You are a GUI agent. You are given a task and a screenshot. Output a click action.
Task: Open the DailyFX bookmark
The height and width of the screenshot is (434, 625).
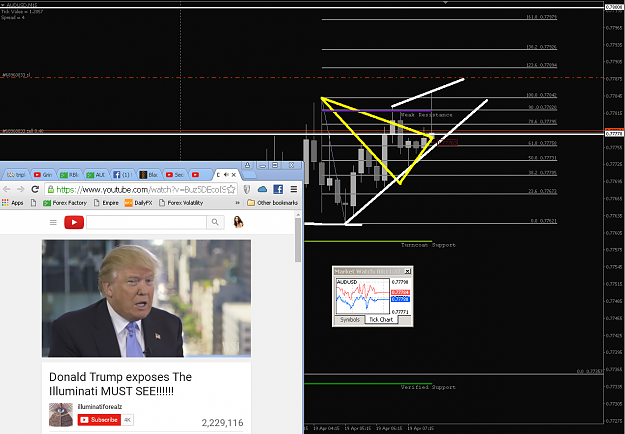tap(139, 203)
